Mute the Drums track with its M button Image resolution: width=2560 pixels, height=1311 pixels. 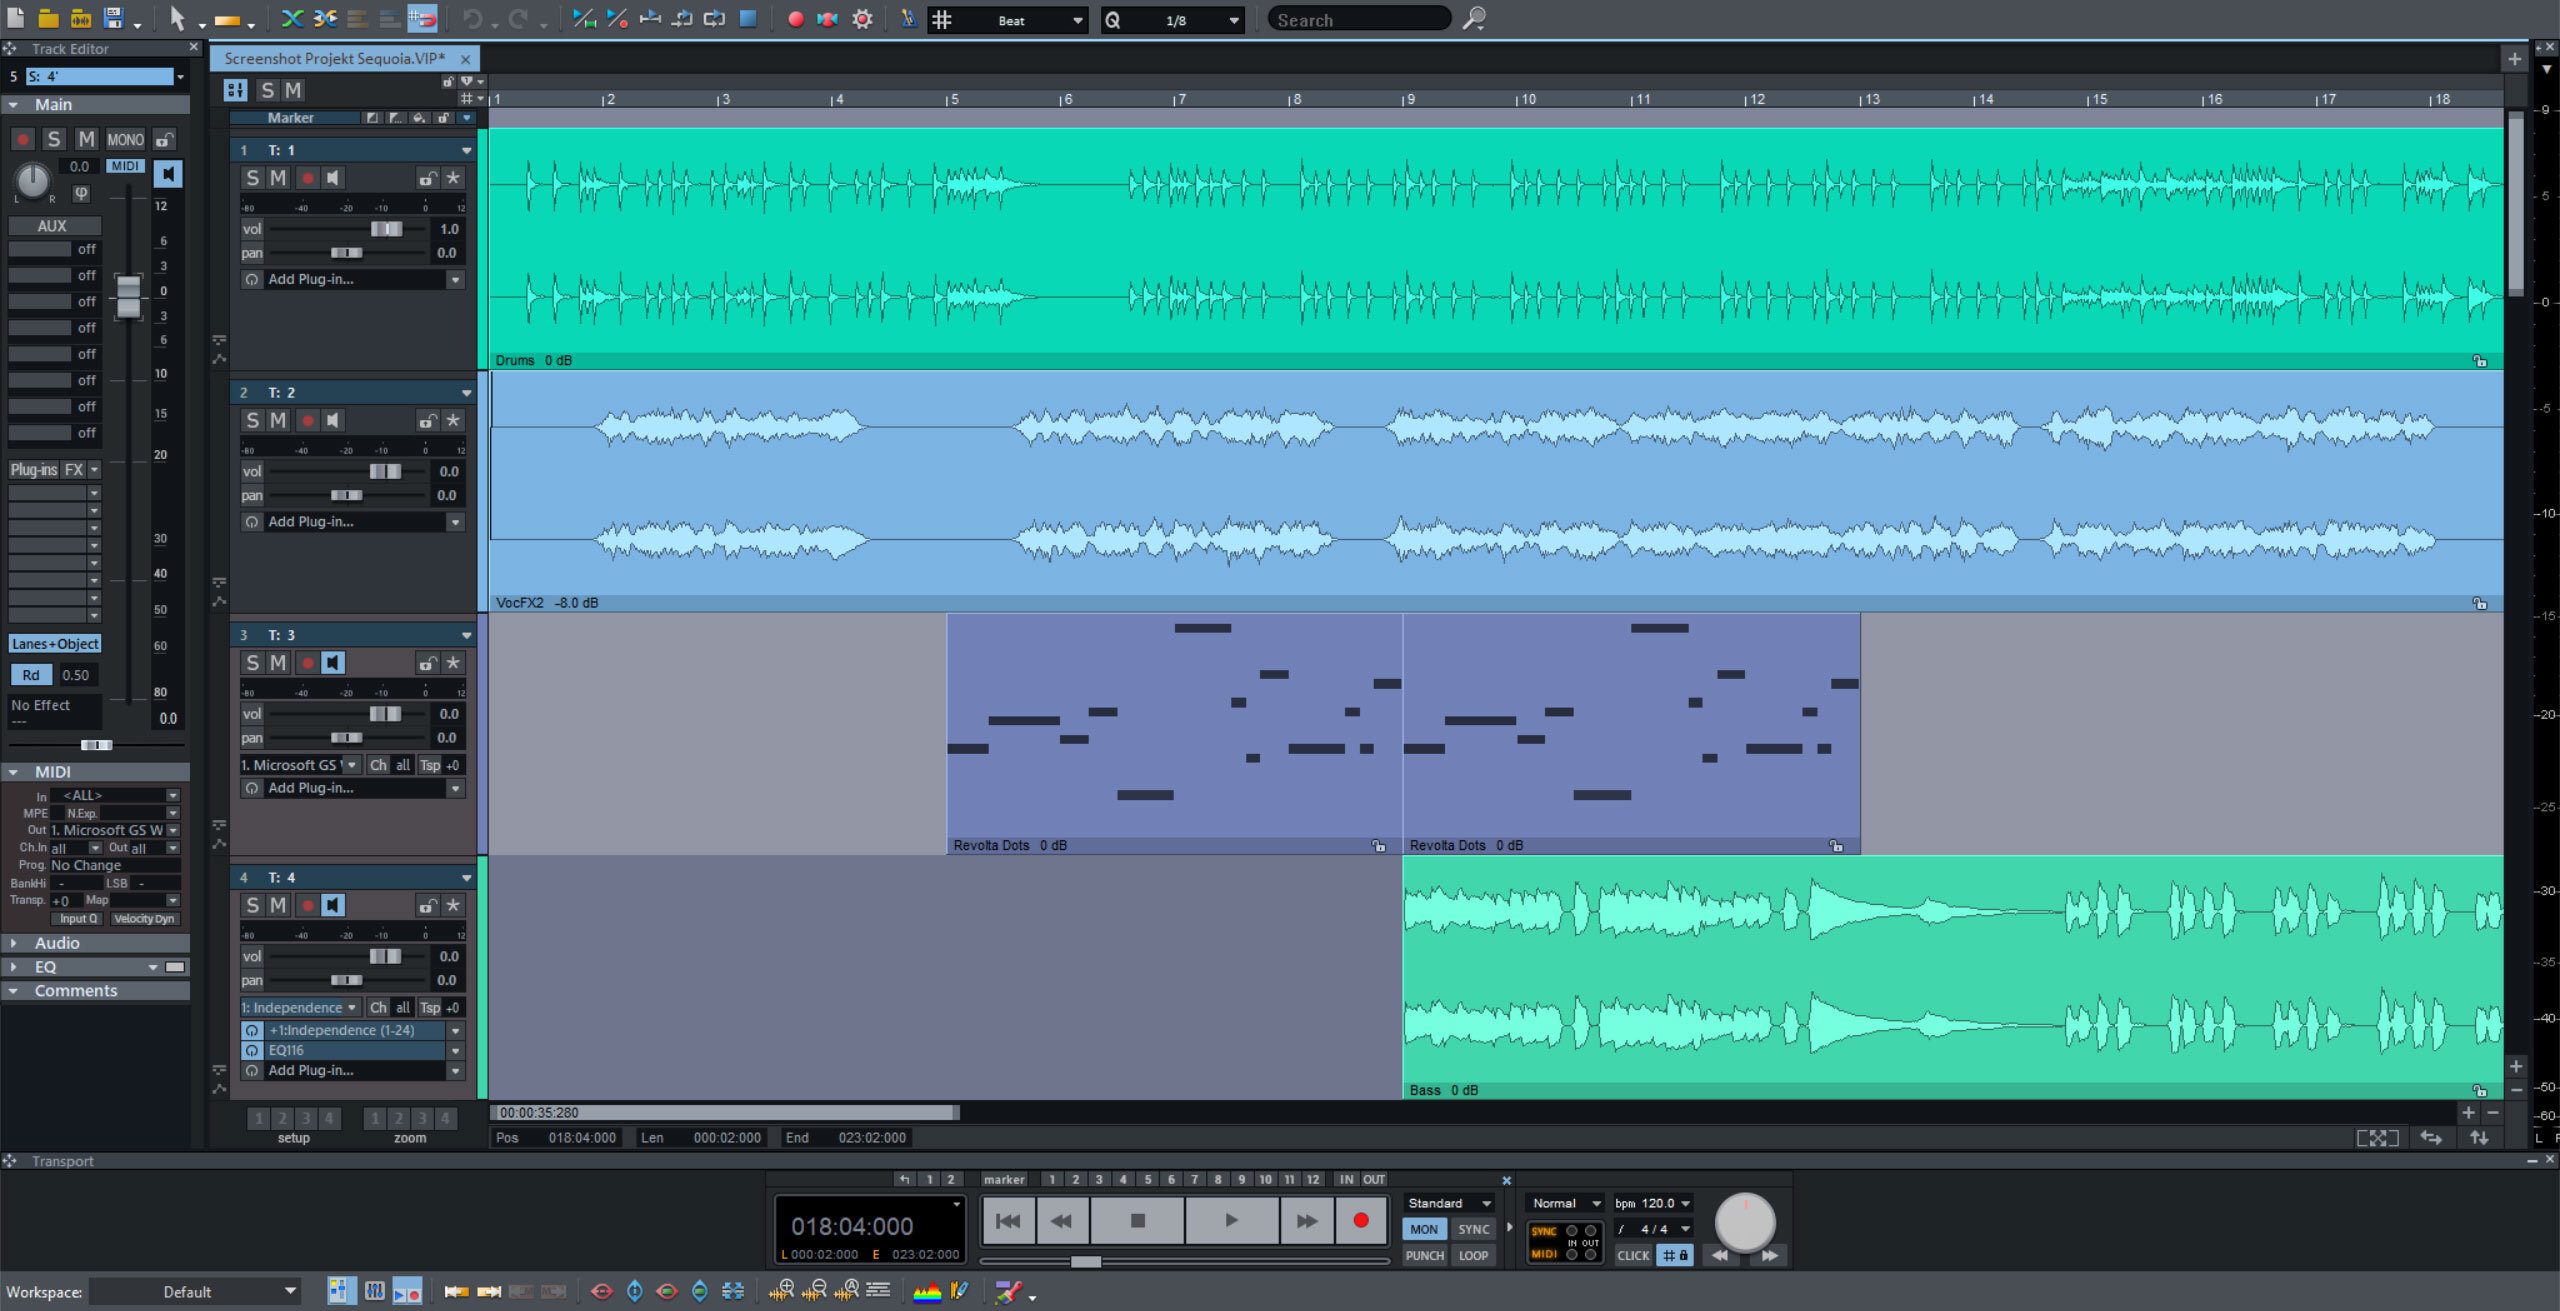pyautogui.click(x=278, y=177)
